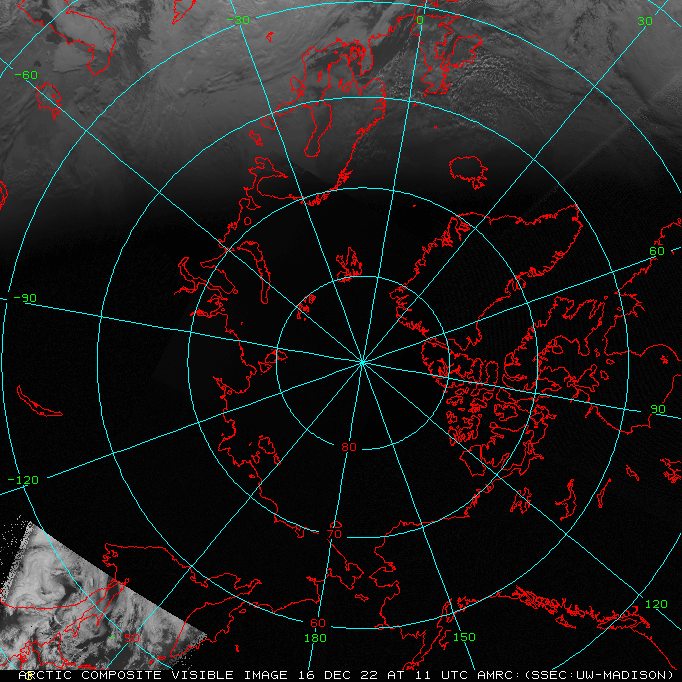Click the 'ARCTIC COMPOSITE VISIBLE IMAGE' caption text

153,675
